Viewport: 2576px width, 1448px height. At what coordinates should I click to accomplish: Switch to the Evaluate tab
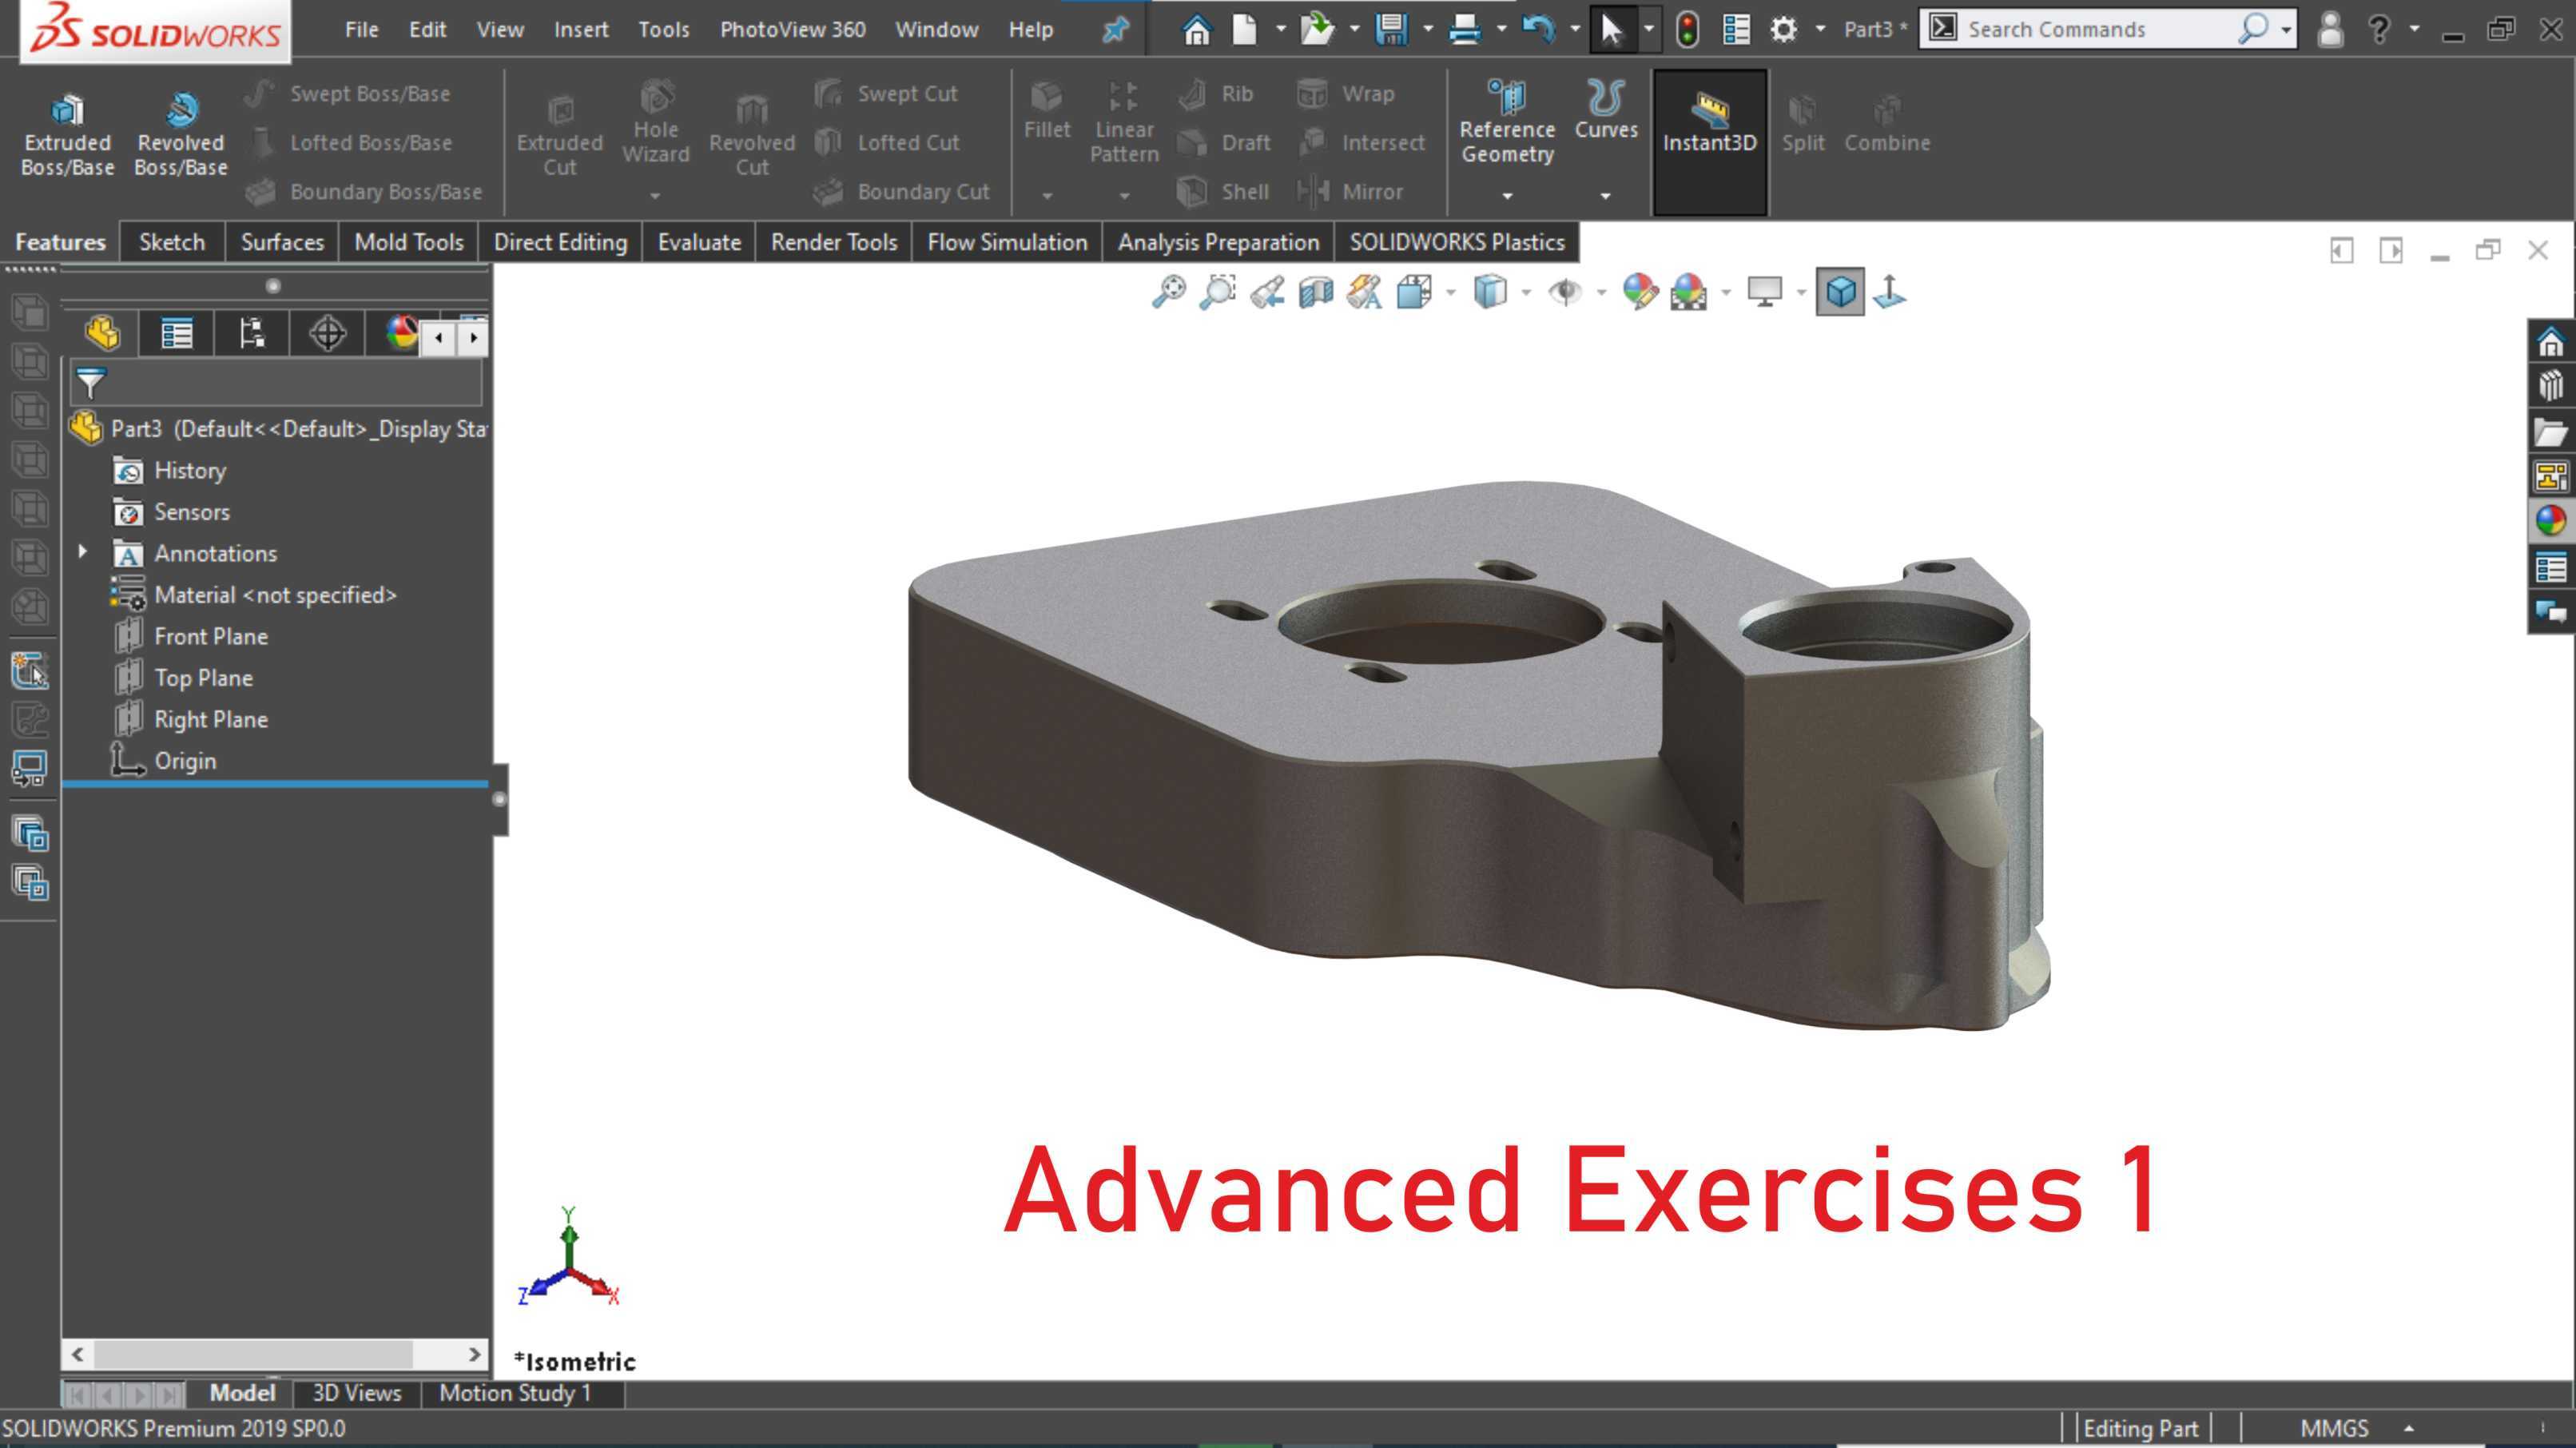point(699,242)
